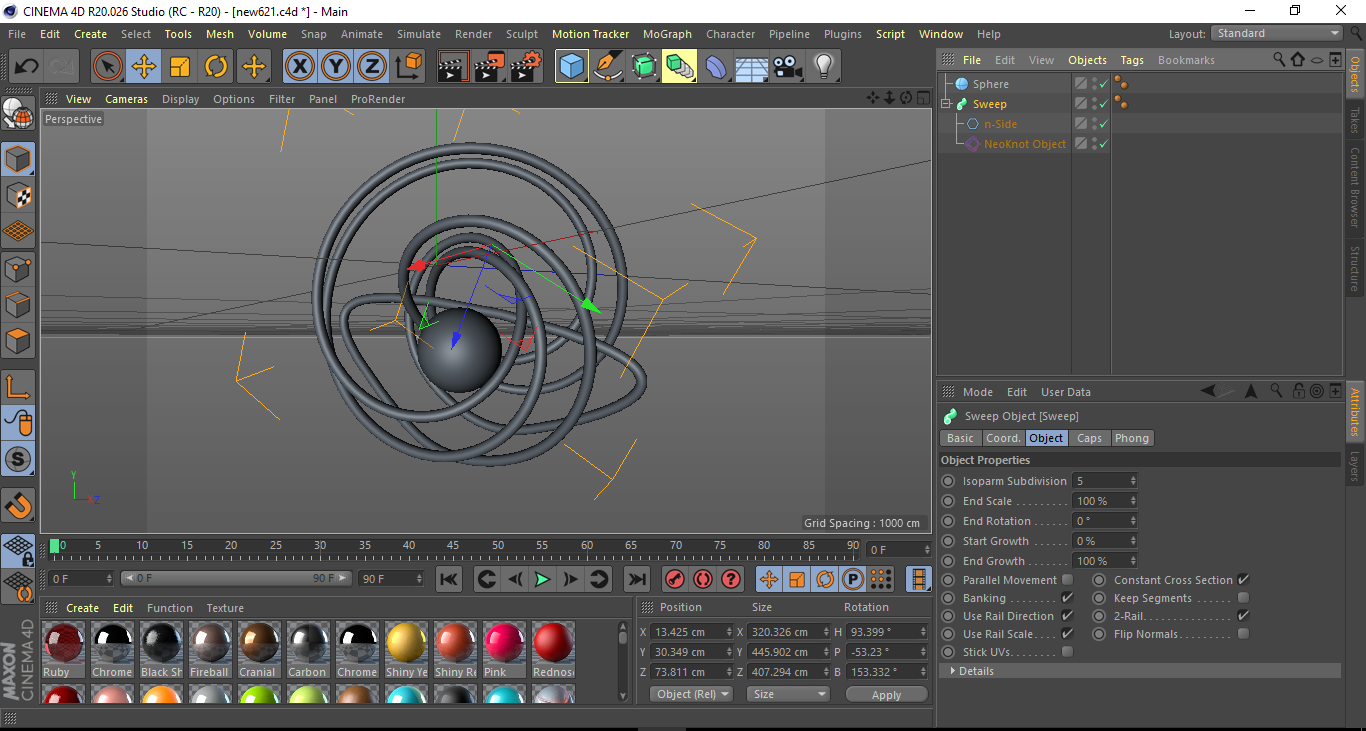Toggle Autokeying button

[x=703, y=579]
